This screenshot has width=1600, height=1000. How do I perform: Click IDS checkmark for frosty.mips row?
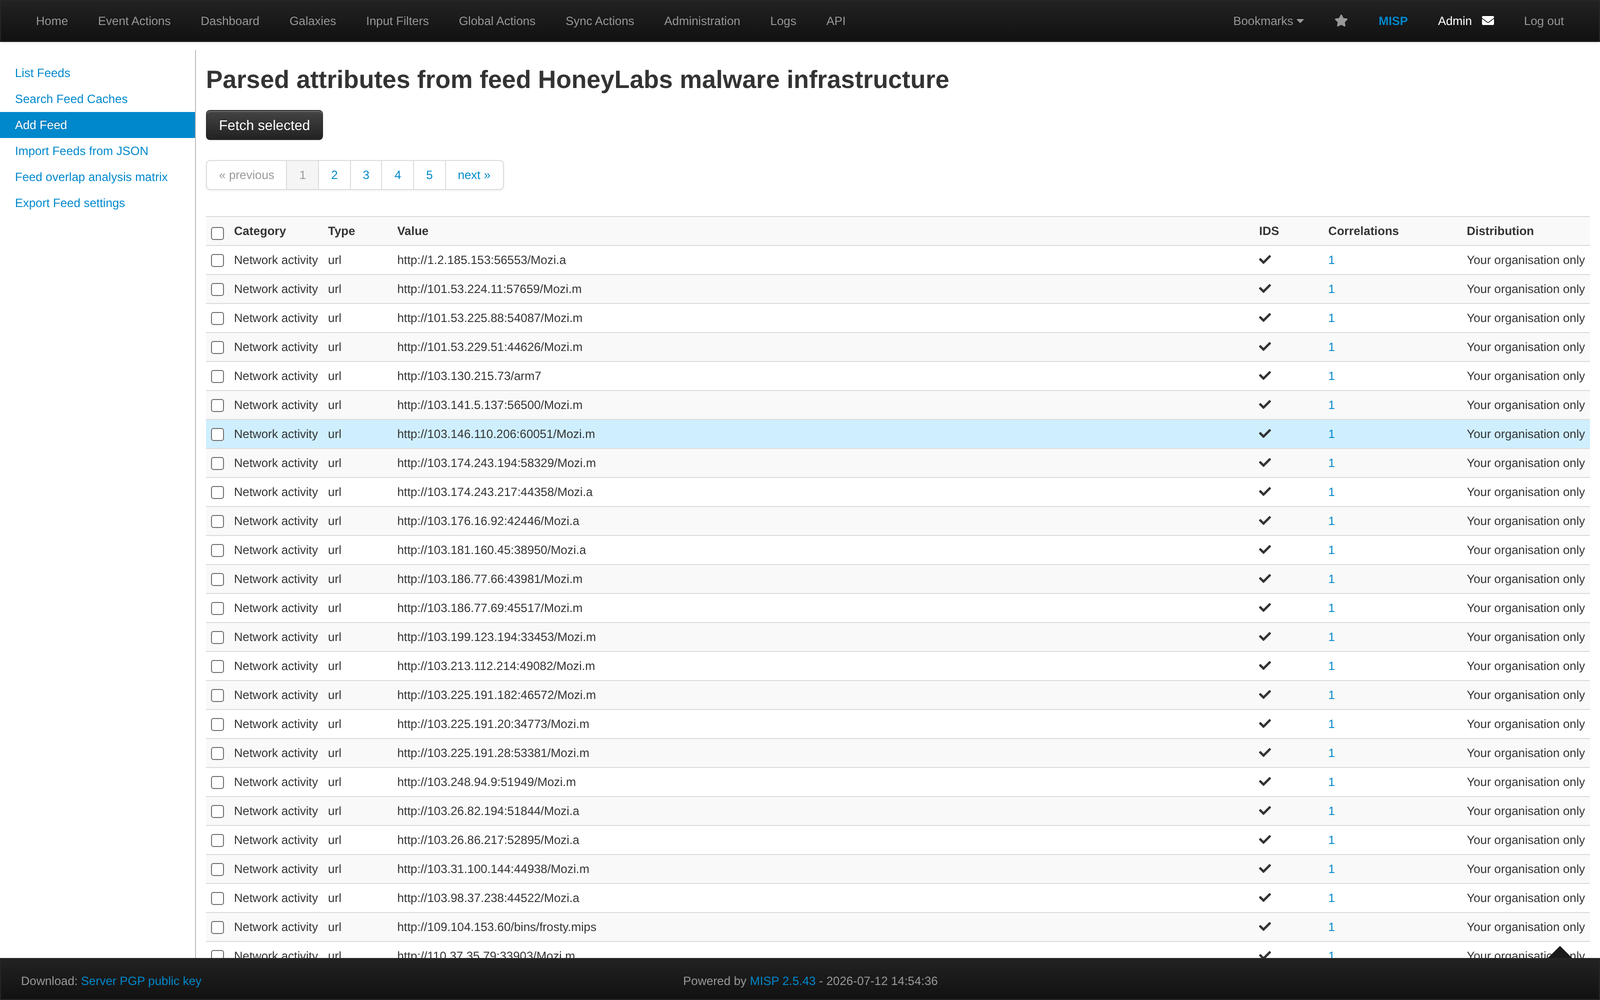point(1265,927)
